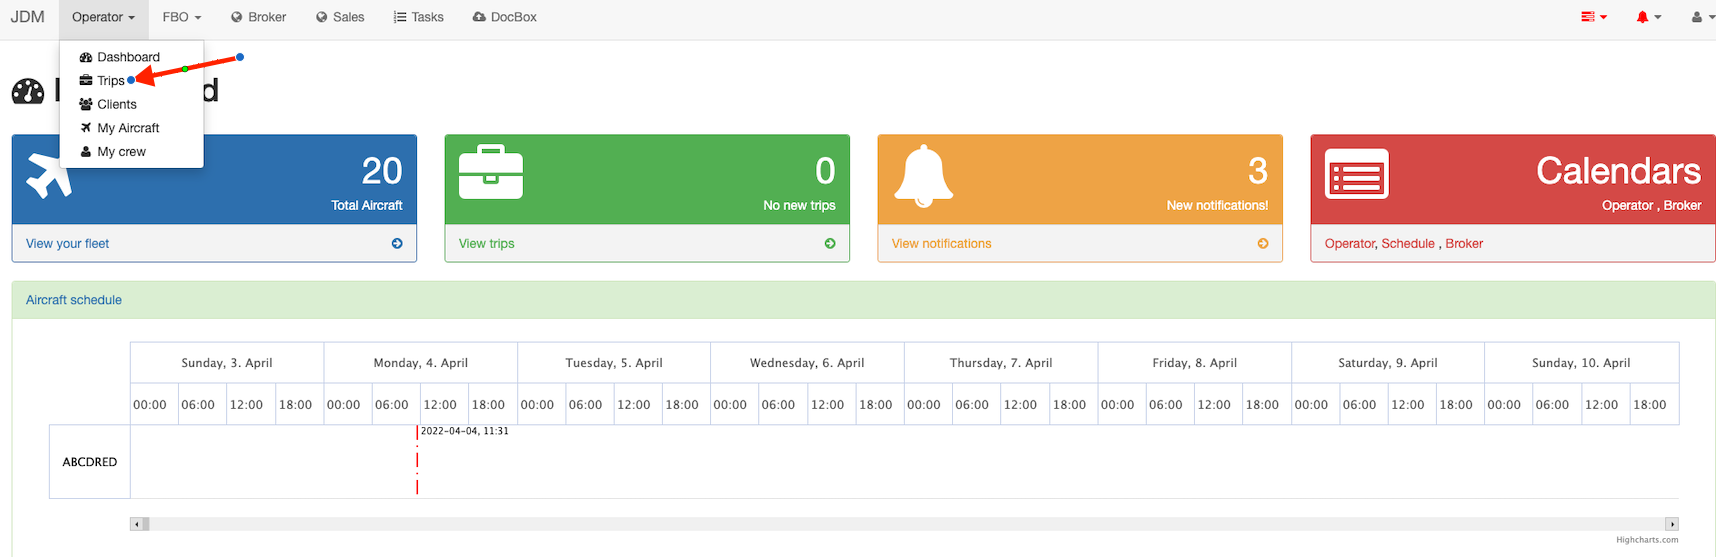Open Clients from the dropdown menu
Viewport: 1716px width, 557px height.
[x=116, y=104]
